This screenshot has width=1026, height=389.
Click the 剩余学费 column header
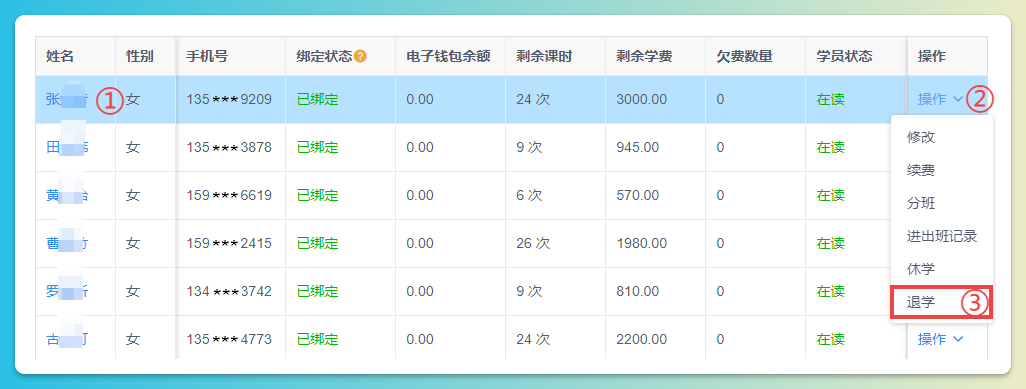644,56
